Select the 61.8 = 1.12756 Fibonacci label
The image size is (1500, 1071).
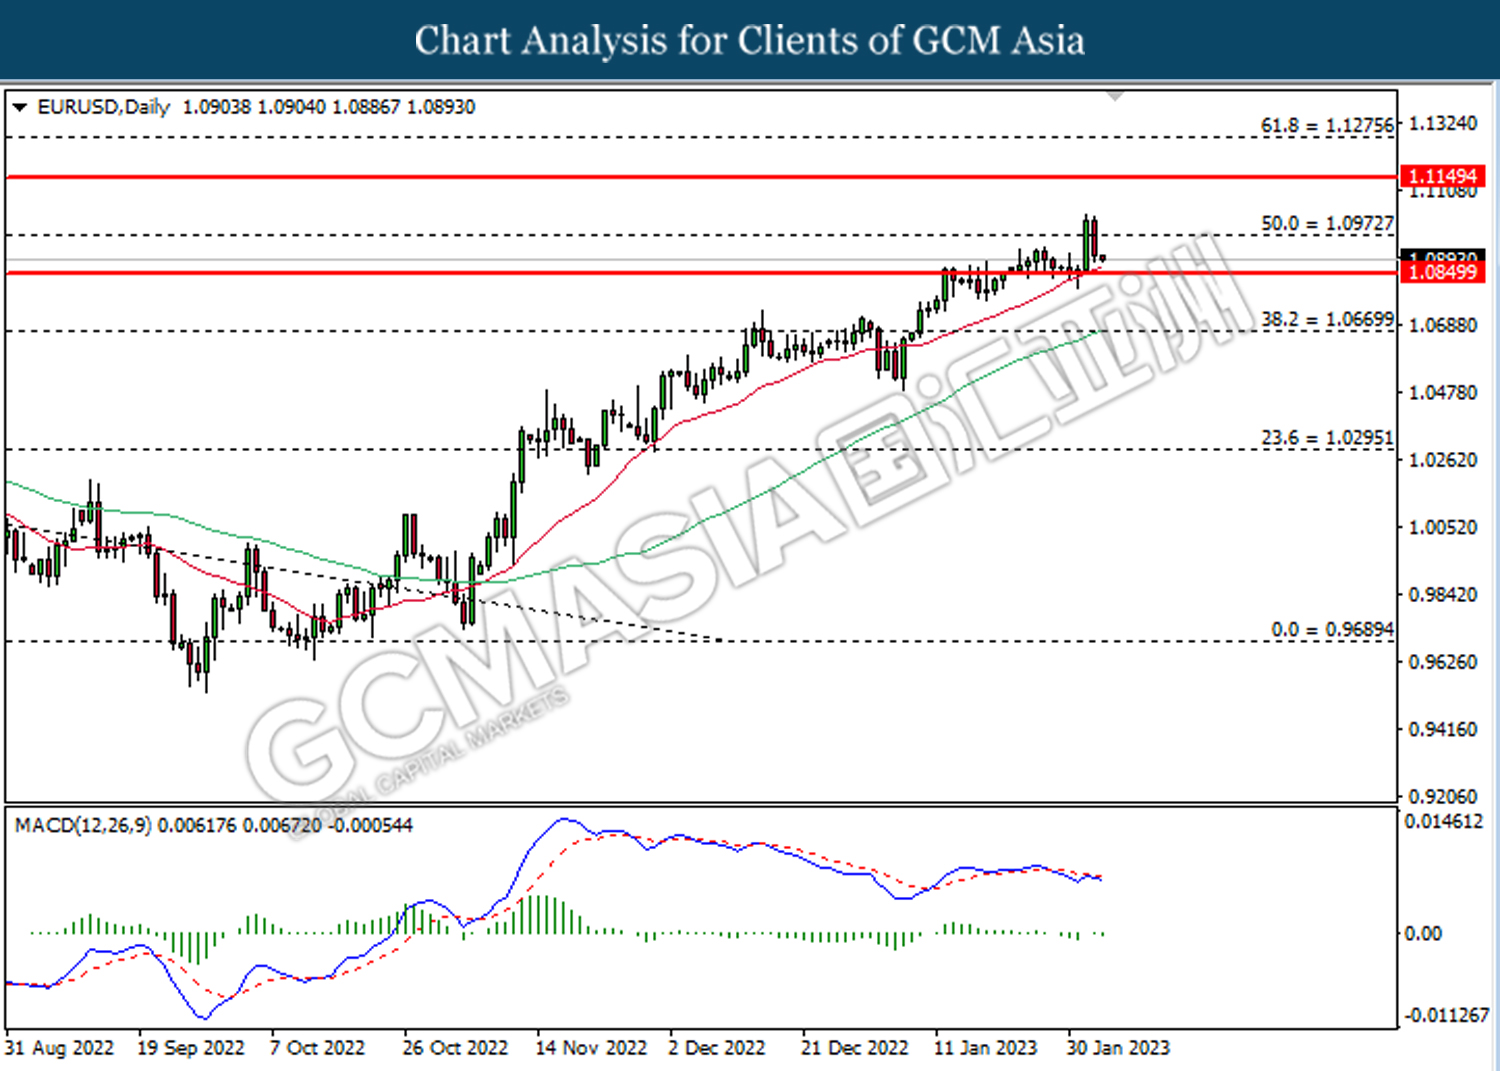click(x=1327, y=125)
